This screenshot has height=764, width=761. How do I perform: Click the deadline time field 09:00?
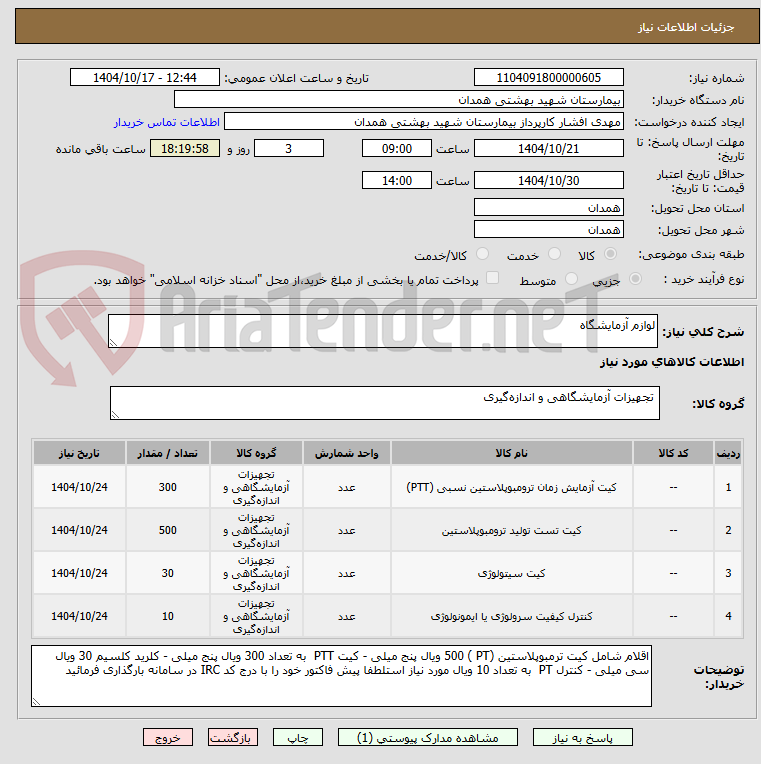pos(397,149)
